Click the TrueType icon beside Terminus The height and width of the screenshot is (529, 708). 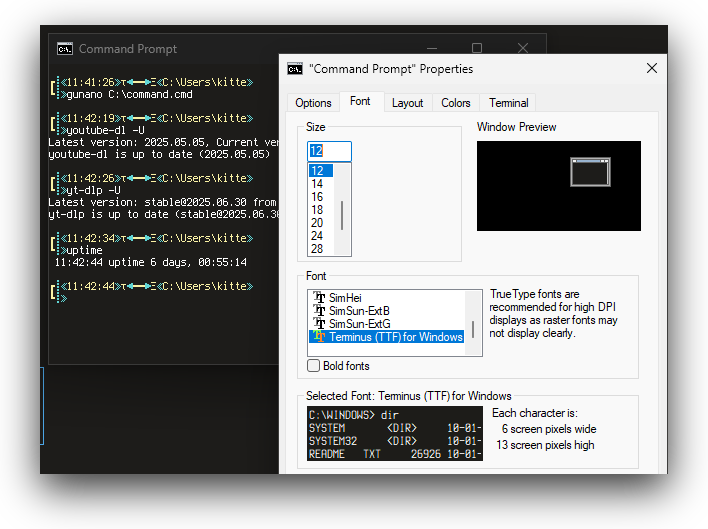[320, 337]
